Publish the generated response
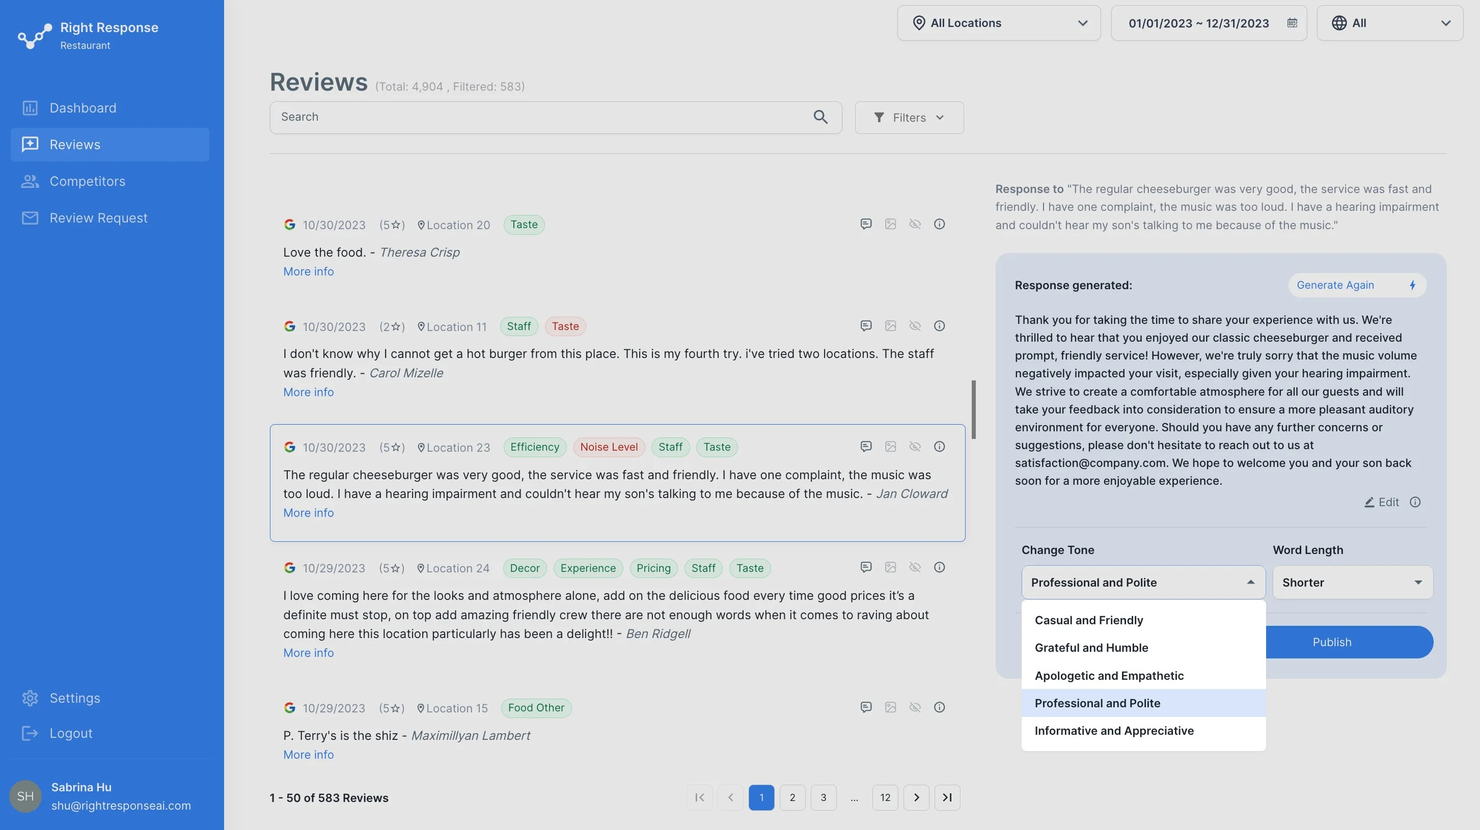 (x=1331, y=642)
